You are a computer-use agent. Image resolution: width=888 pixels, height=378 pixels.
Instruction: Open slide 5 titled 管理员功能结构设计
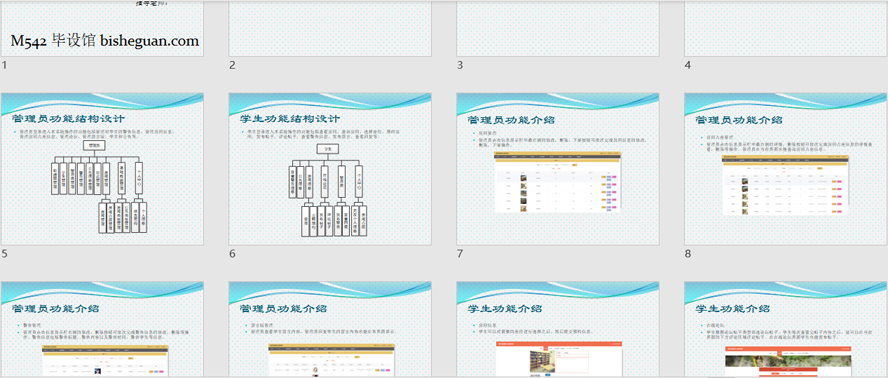(103, 169)
